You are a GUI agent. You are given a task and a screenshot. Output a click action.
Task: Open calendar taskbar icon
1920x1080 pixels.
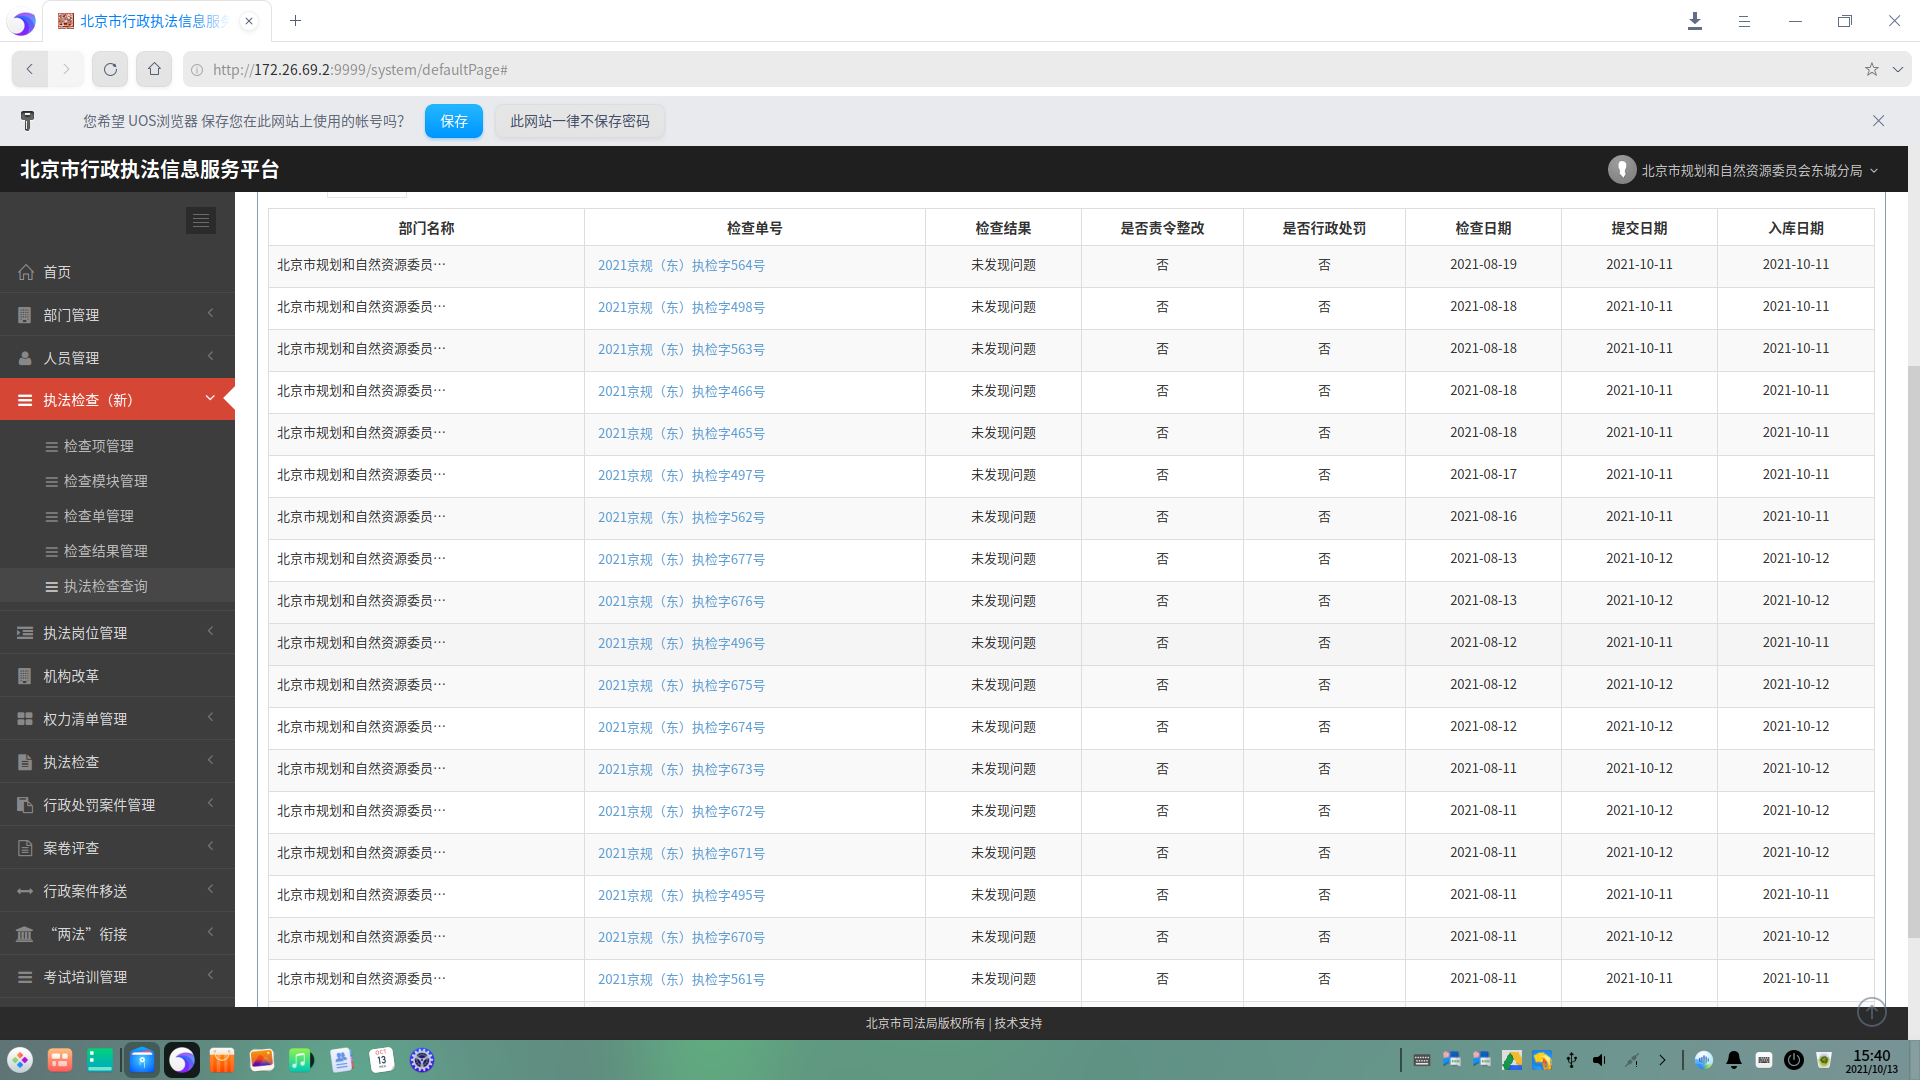click(382, 1060)
